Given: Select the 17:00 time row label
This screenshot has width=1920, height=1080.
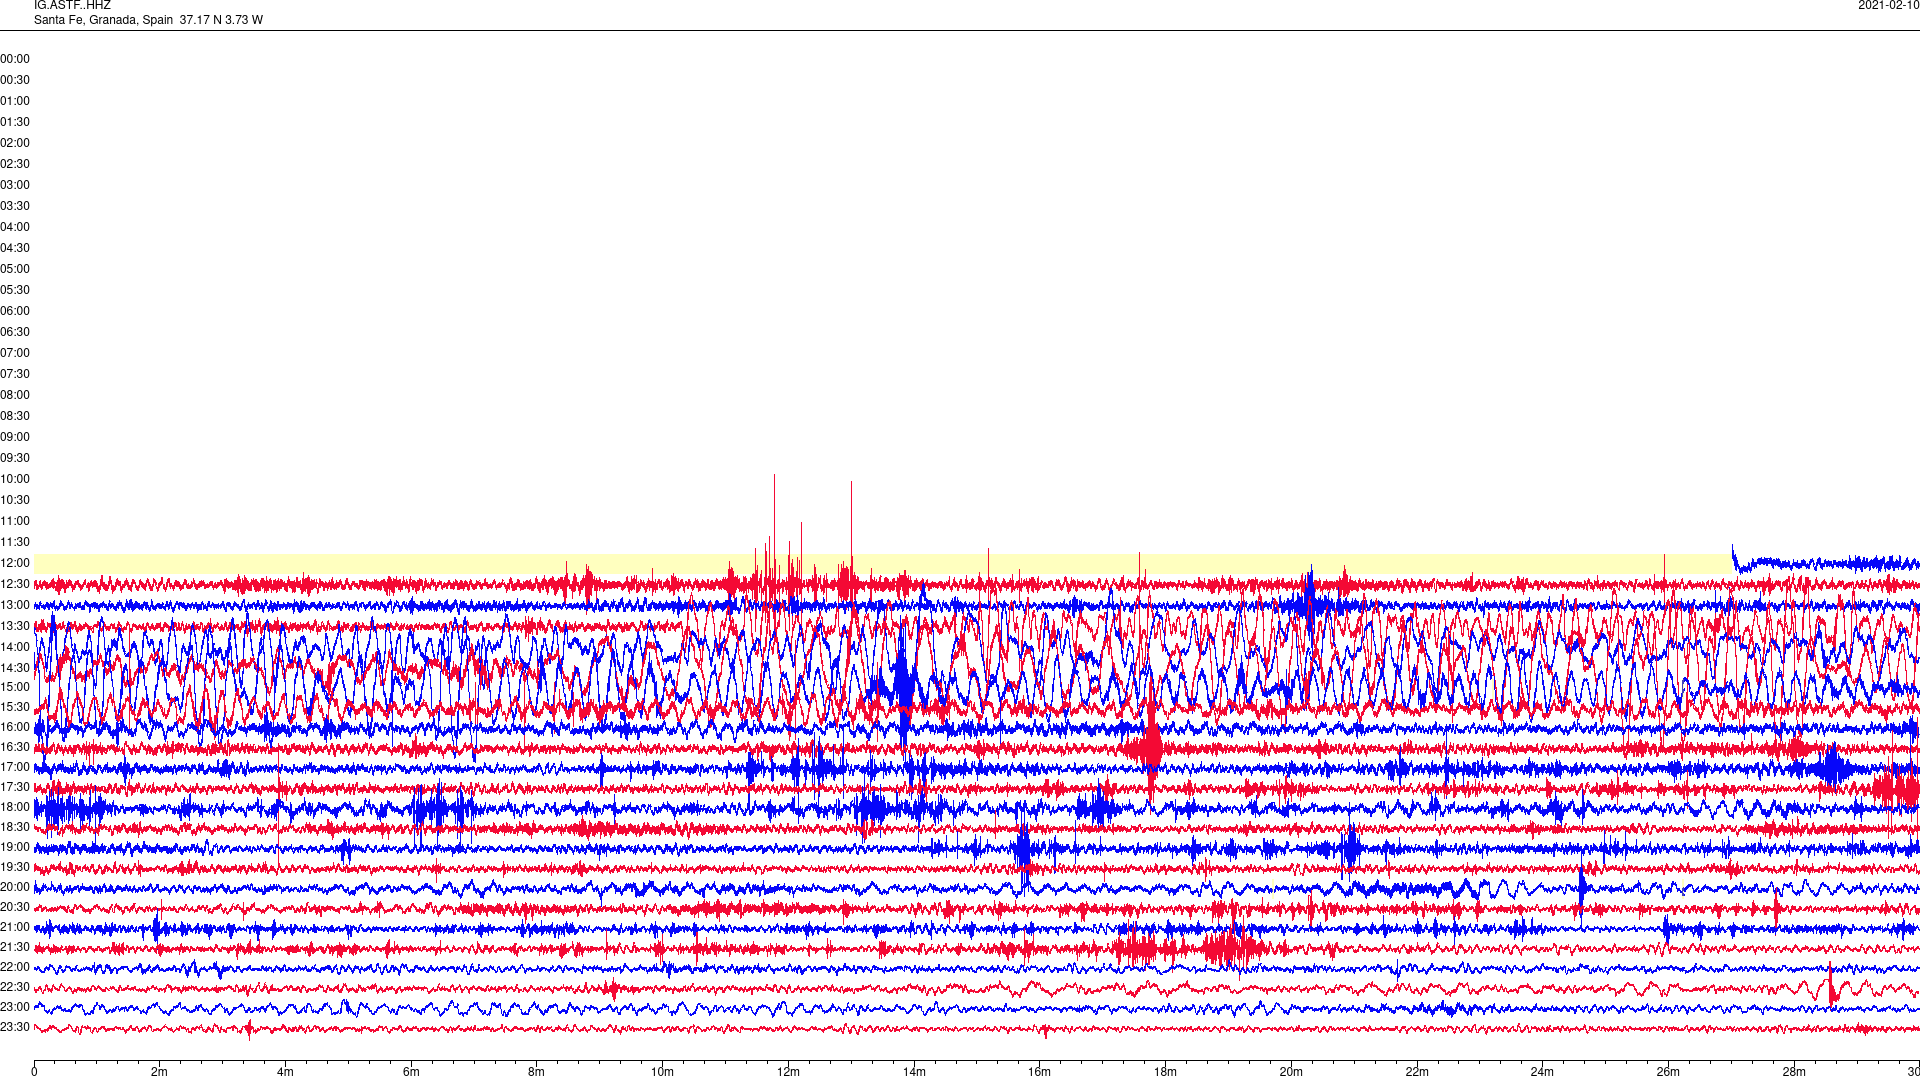Looking at the screenshot, I should click(15, 767).
